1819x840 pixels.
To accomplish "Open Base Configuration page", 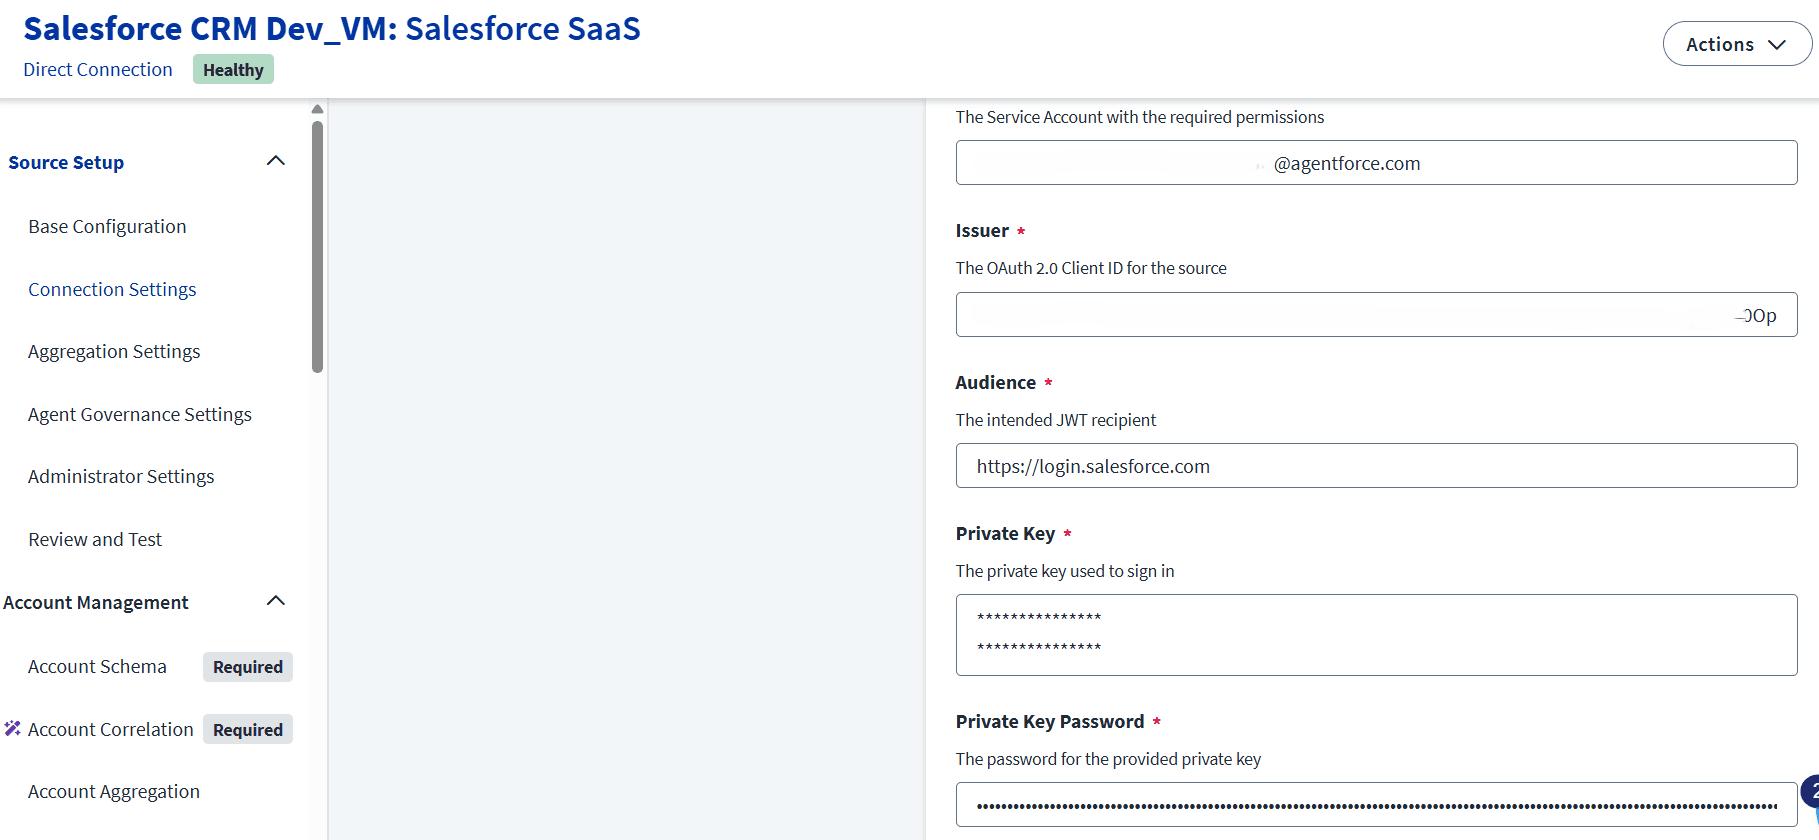I will [107, 227].
